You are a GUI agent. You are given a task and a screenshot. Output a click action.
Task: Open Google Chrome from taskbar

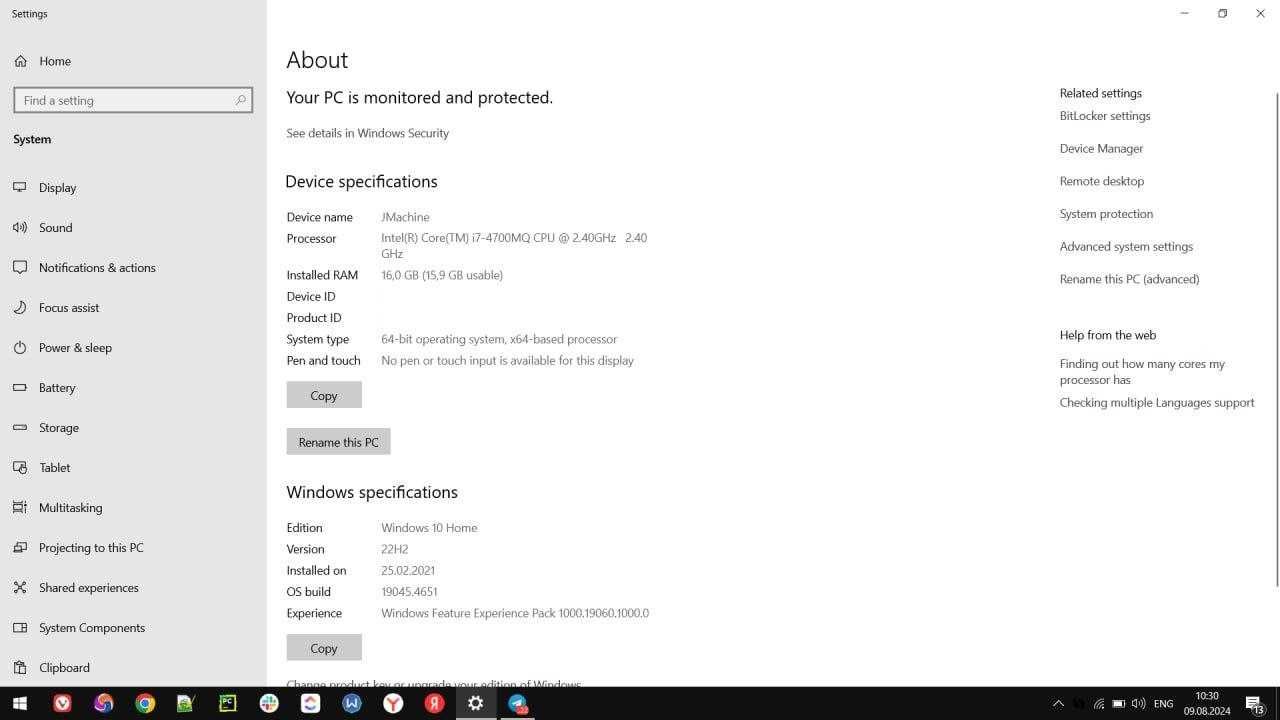pyautogui.click(x=145, y=703)
